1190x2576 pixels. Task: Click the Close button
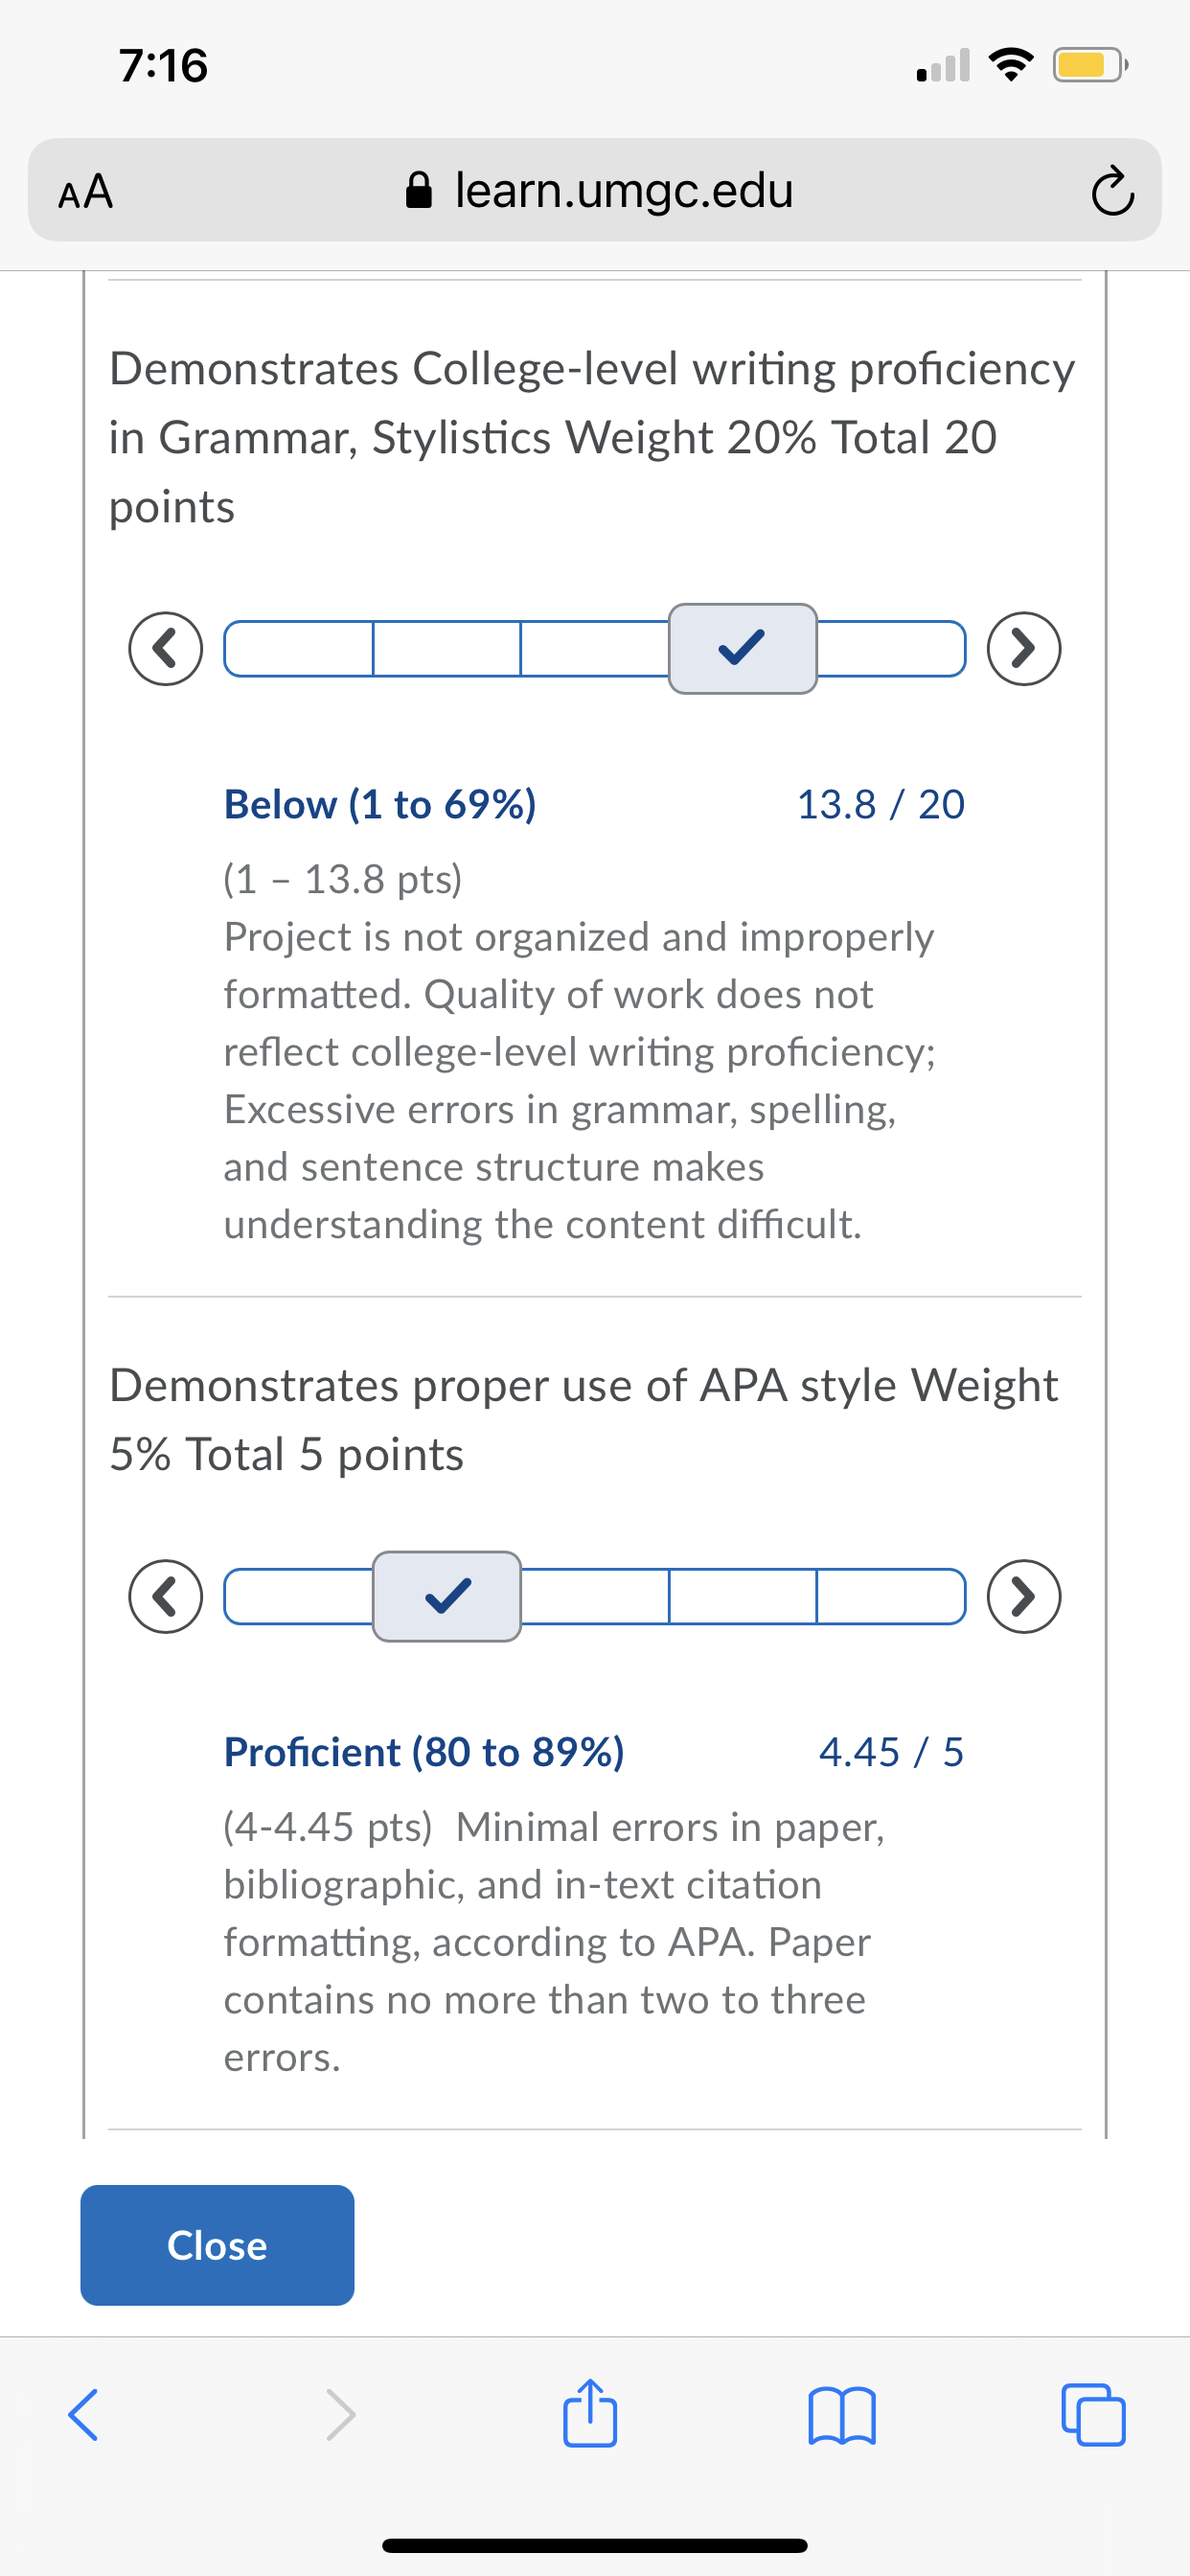coord(217,2245)
